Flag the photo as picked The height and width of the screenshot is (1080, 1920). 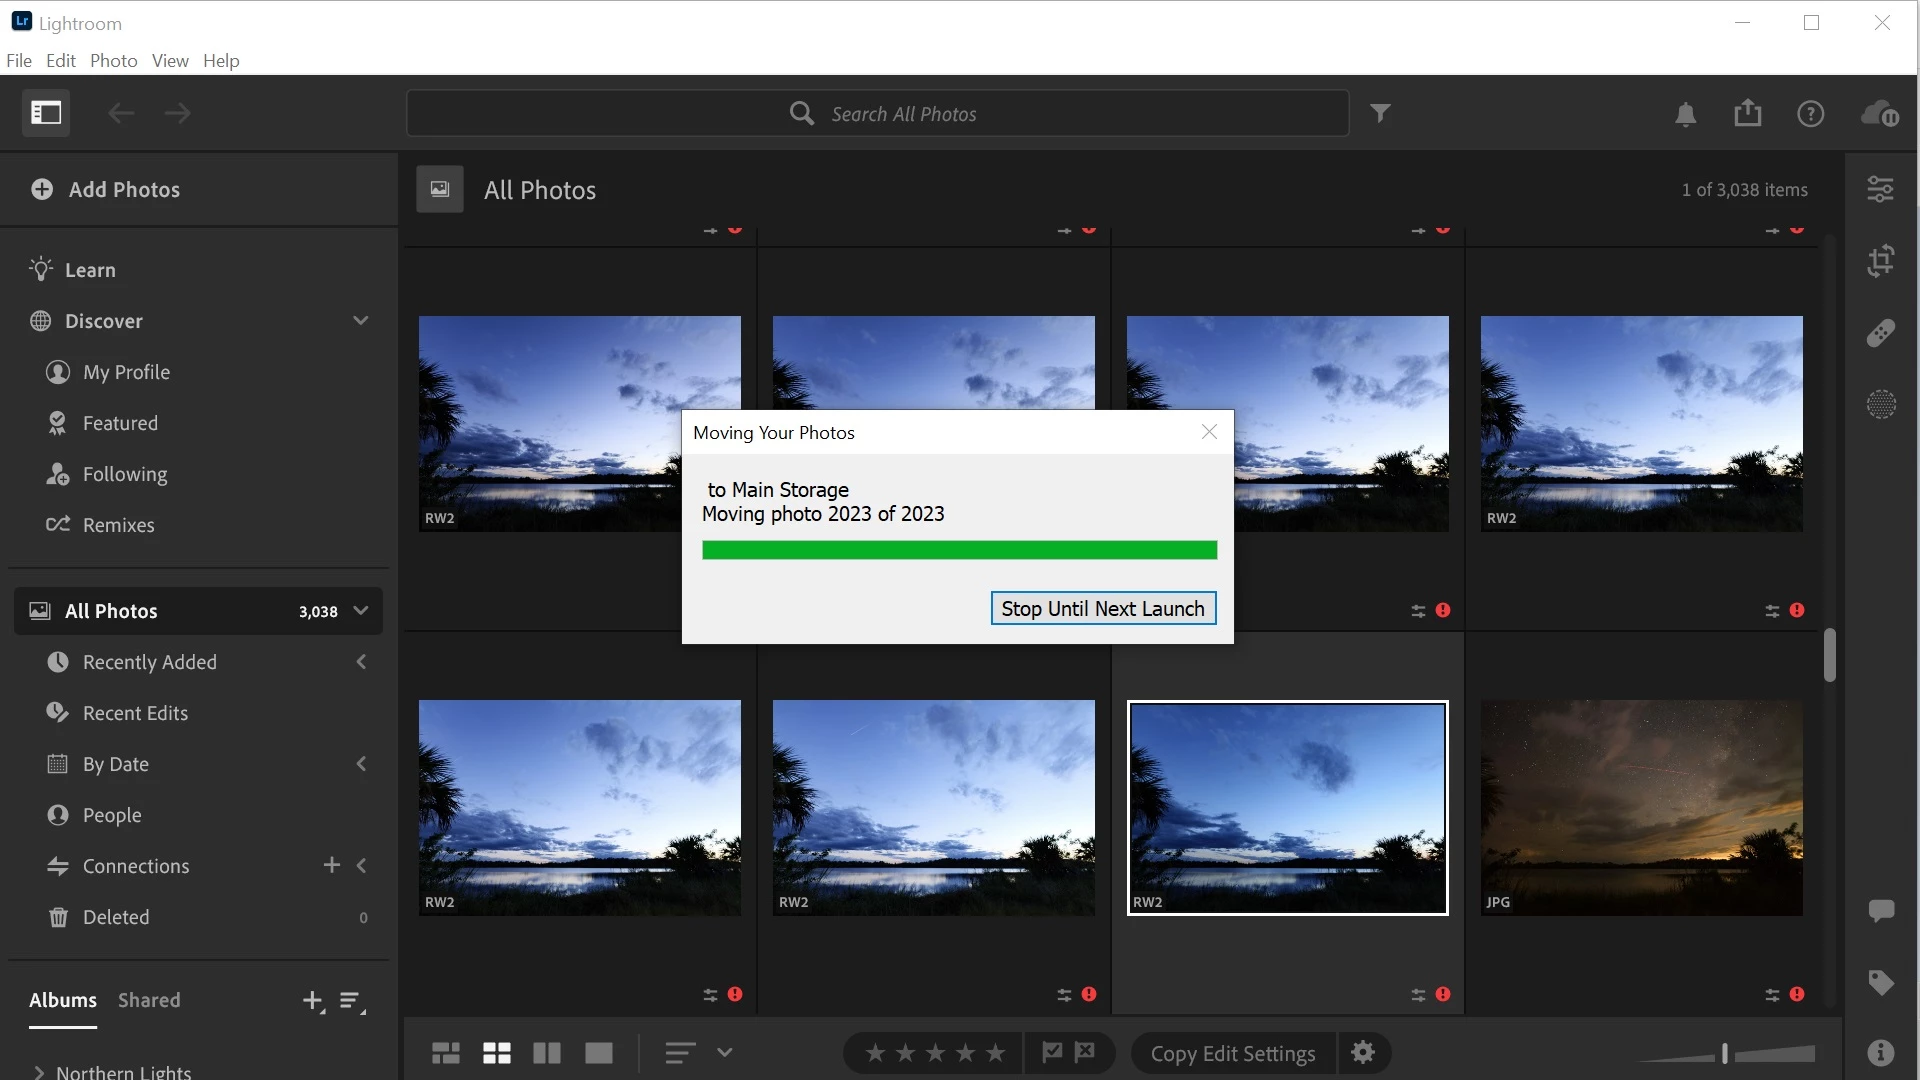1052,1052
